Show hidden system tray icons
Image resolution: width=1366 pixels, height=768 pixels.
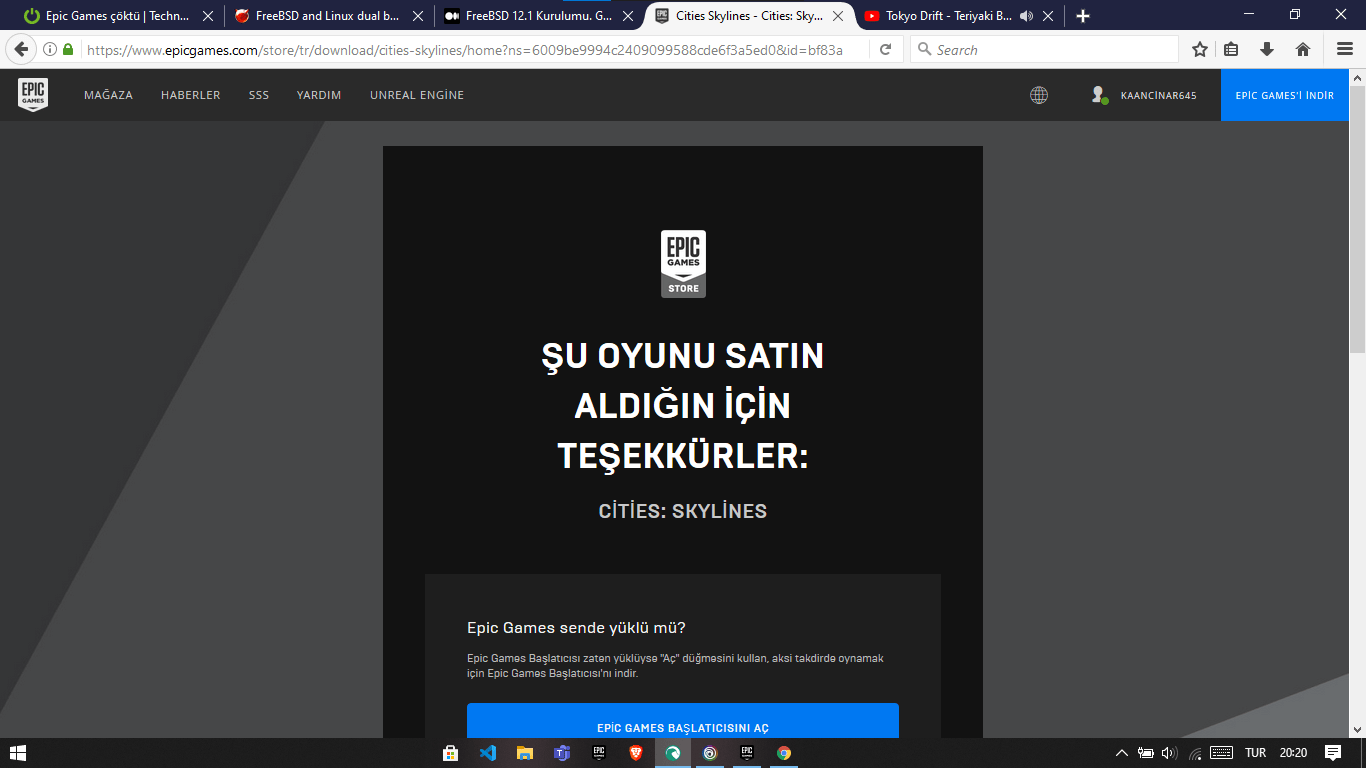pos(1121,753)
